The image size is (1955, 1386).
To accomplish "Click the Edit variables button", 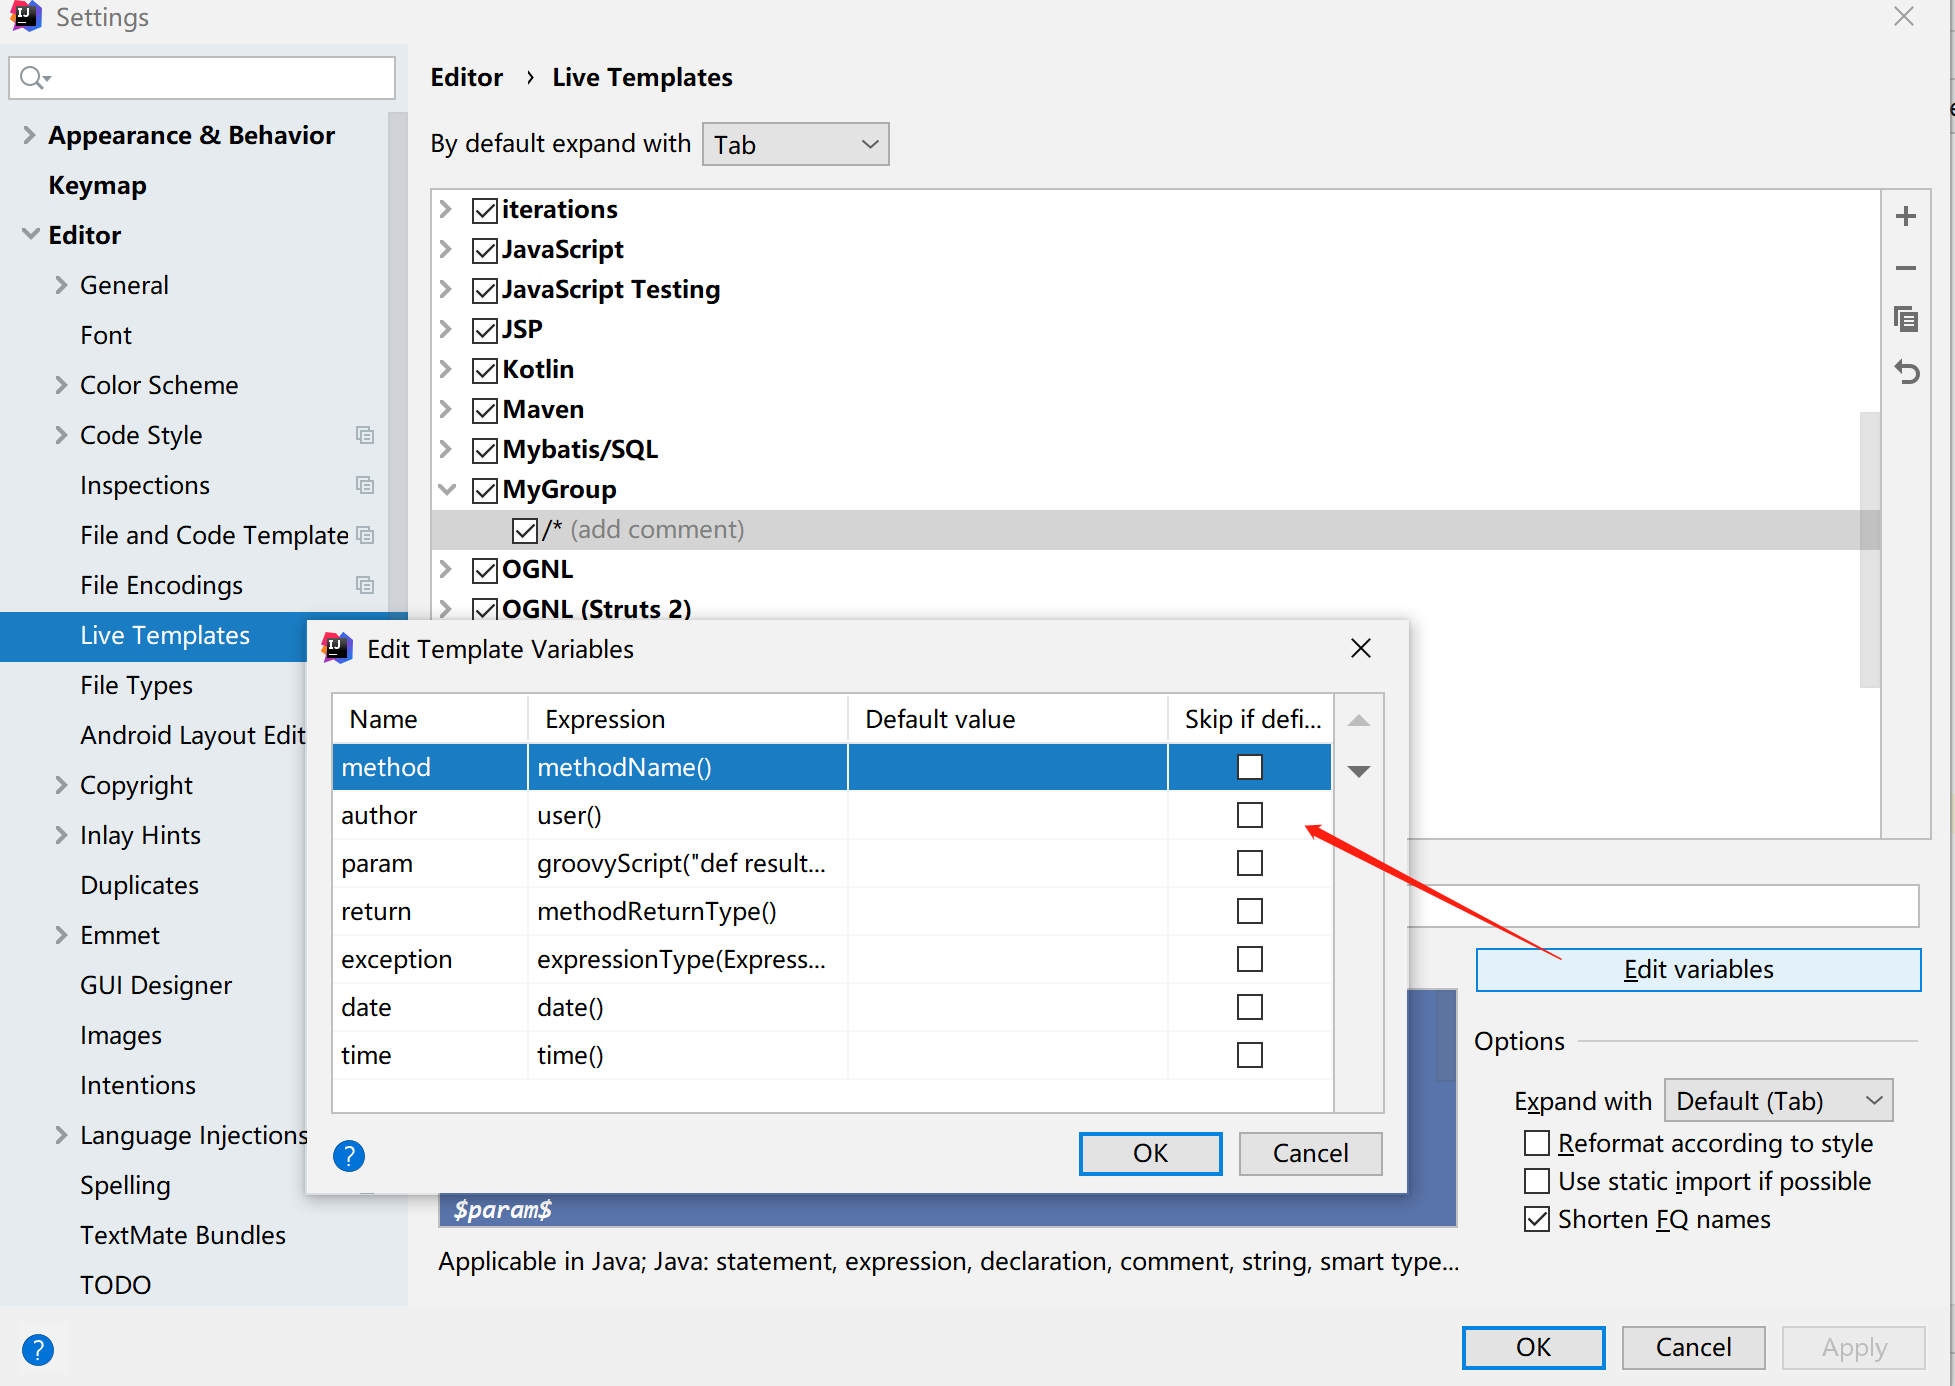I will [x=1697, y=969].
